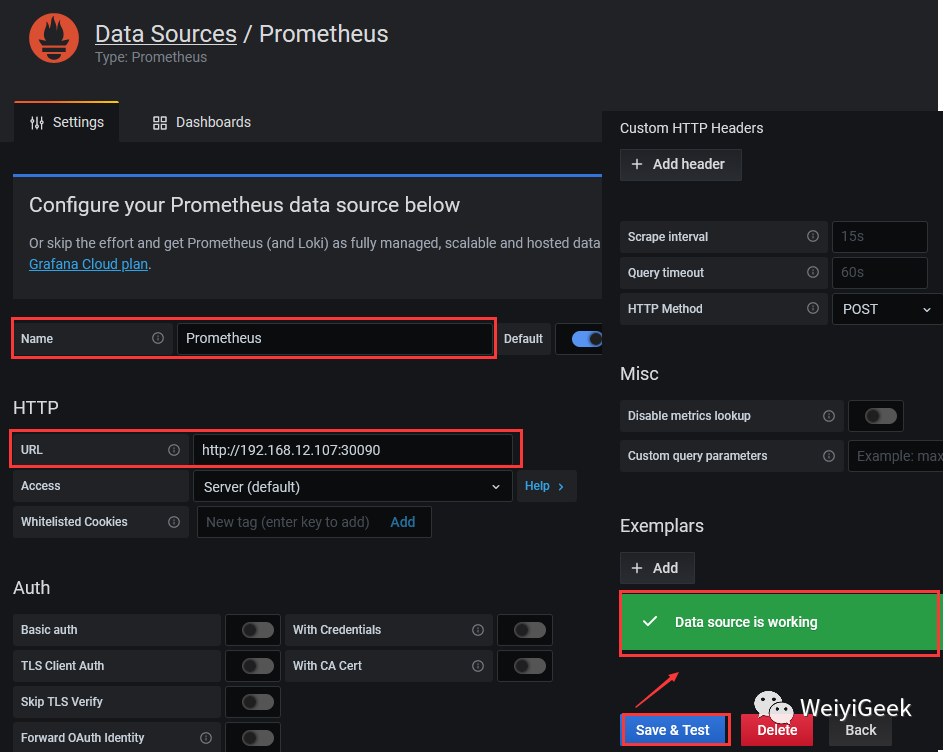943x752 pixels.
Task: Toggle Skip TLS Verify switch
Action: tap(257, 702)
